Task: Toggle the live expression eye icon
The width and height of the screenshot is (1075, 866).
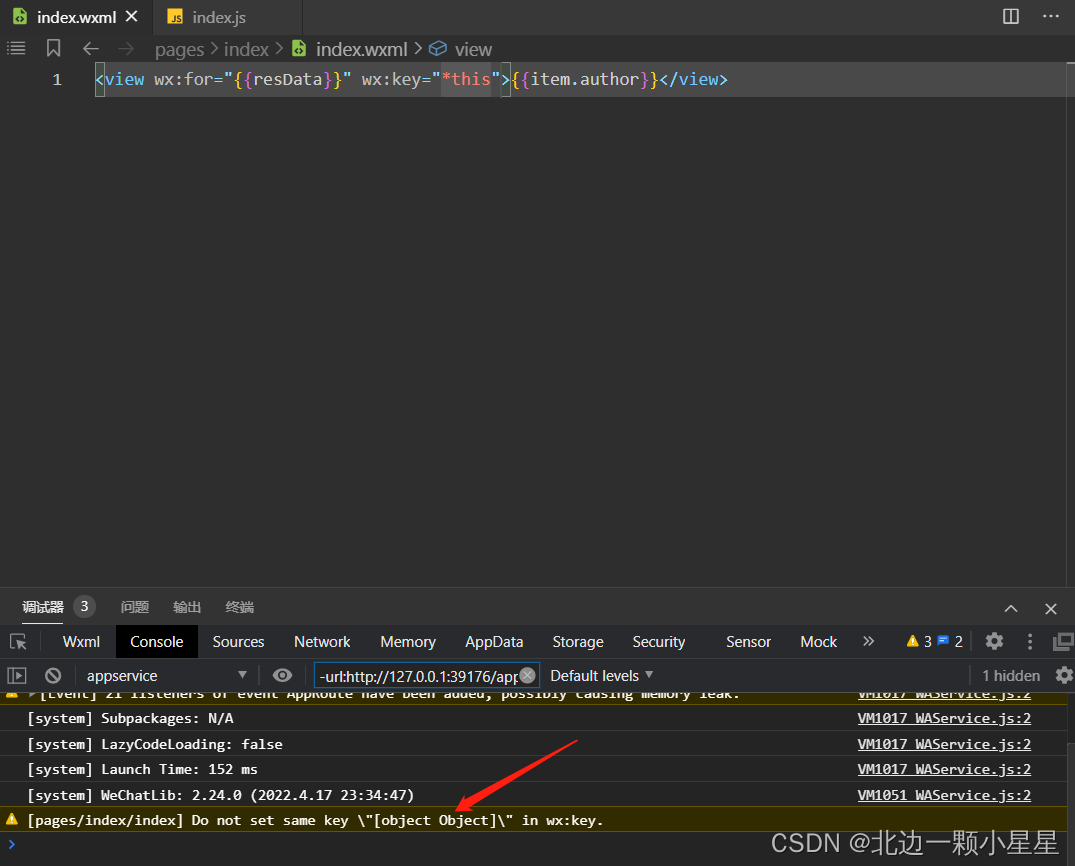Action: click(282, 675)
